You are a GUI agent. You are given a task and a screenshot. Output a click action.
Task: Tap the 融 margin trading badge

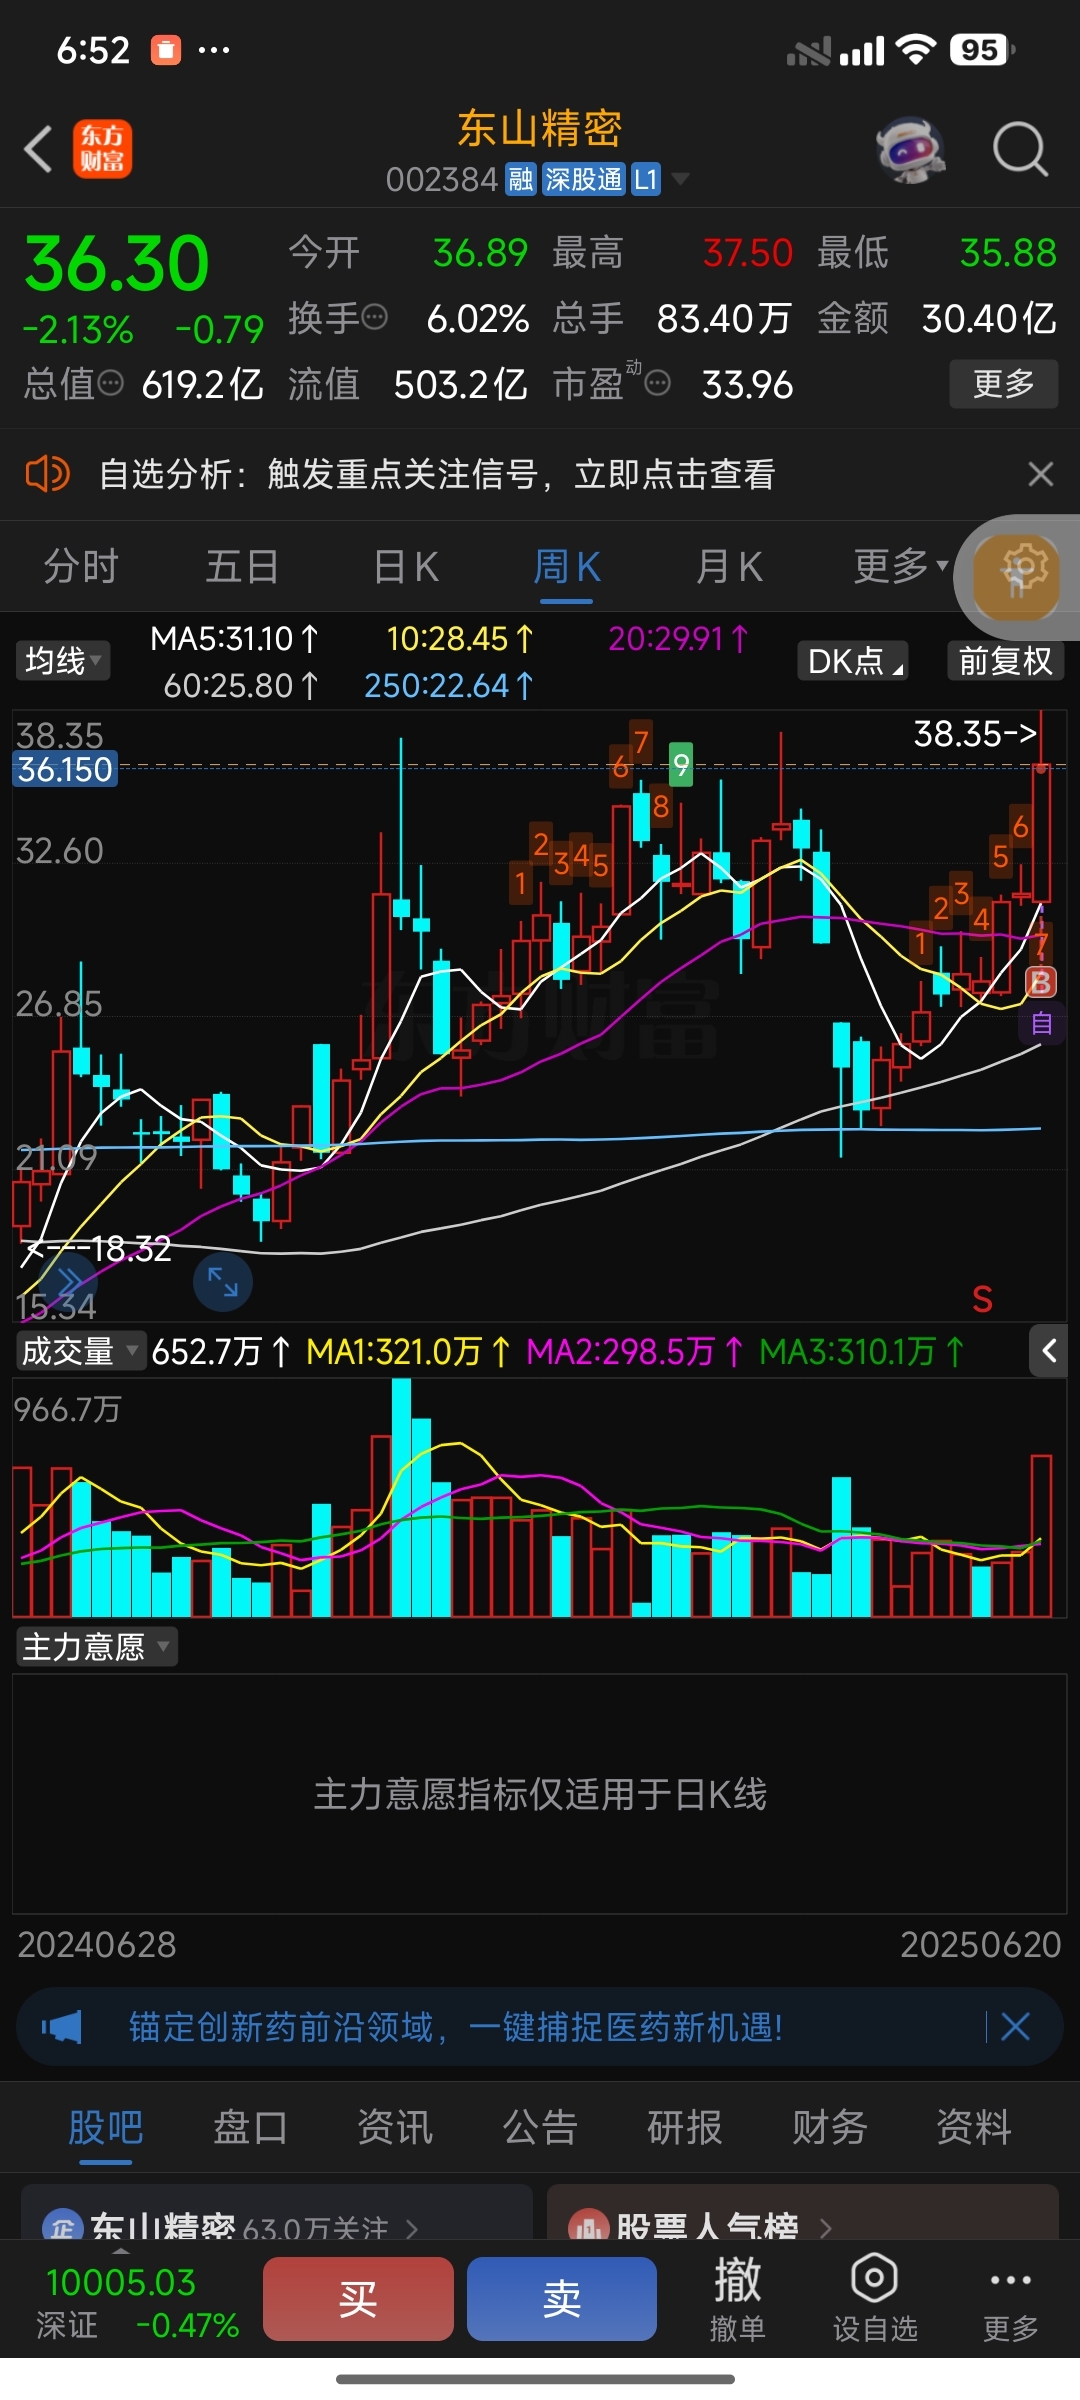pyautogui.click(x=520, y=179)
